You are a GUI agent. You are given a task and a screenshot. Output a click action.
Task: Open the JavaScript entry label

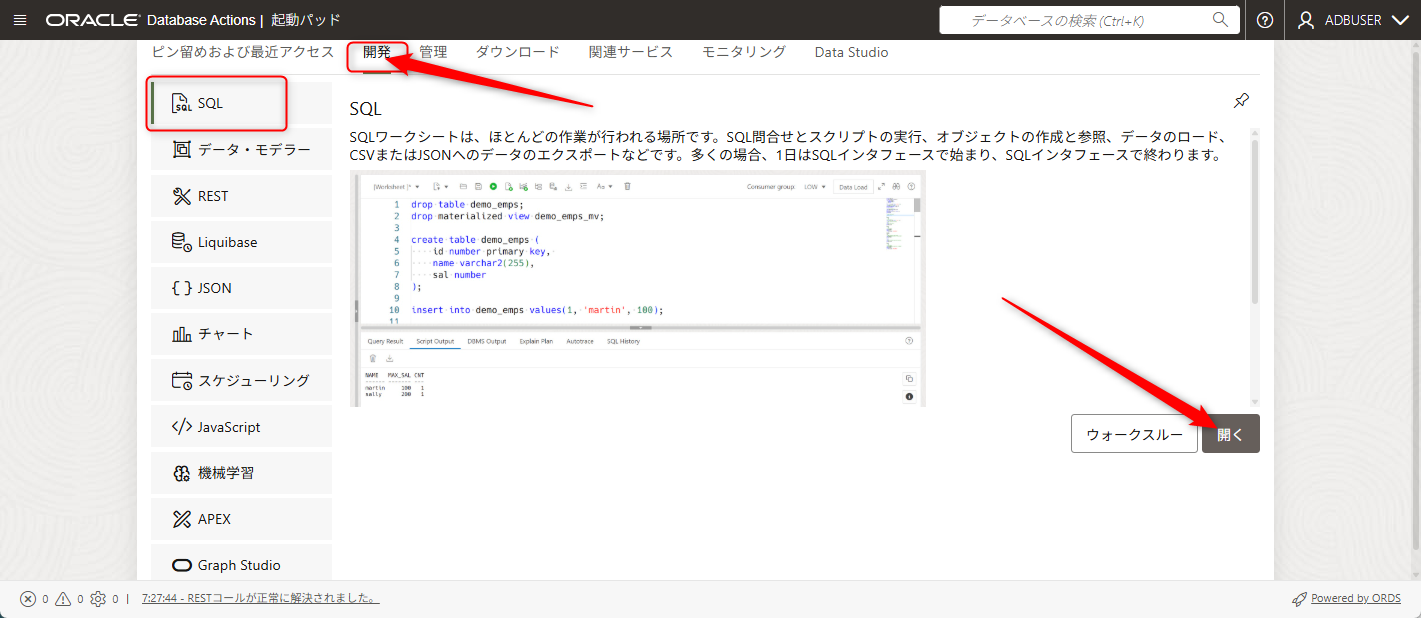(229, 427)
